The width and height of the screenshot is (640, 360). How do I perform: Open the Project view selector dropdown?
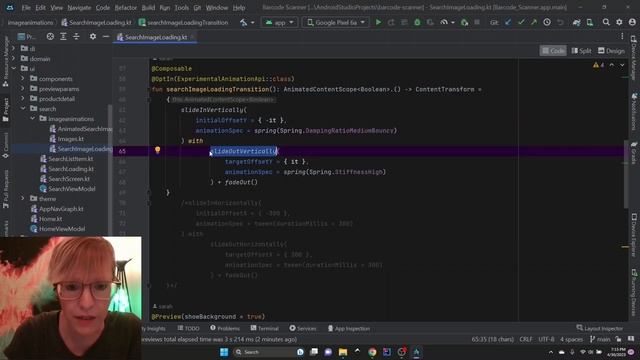tap(27, 37)
